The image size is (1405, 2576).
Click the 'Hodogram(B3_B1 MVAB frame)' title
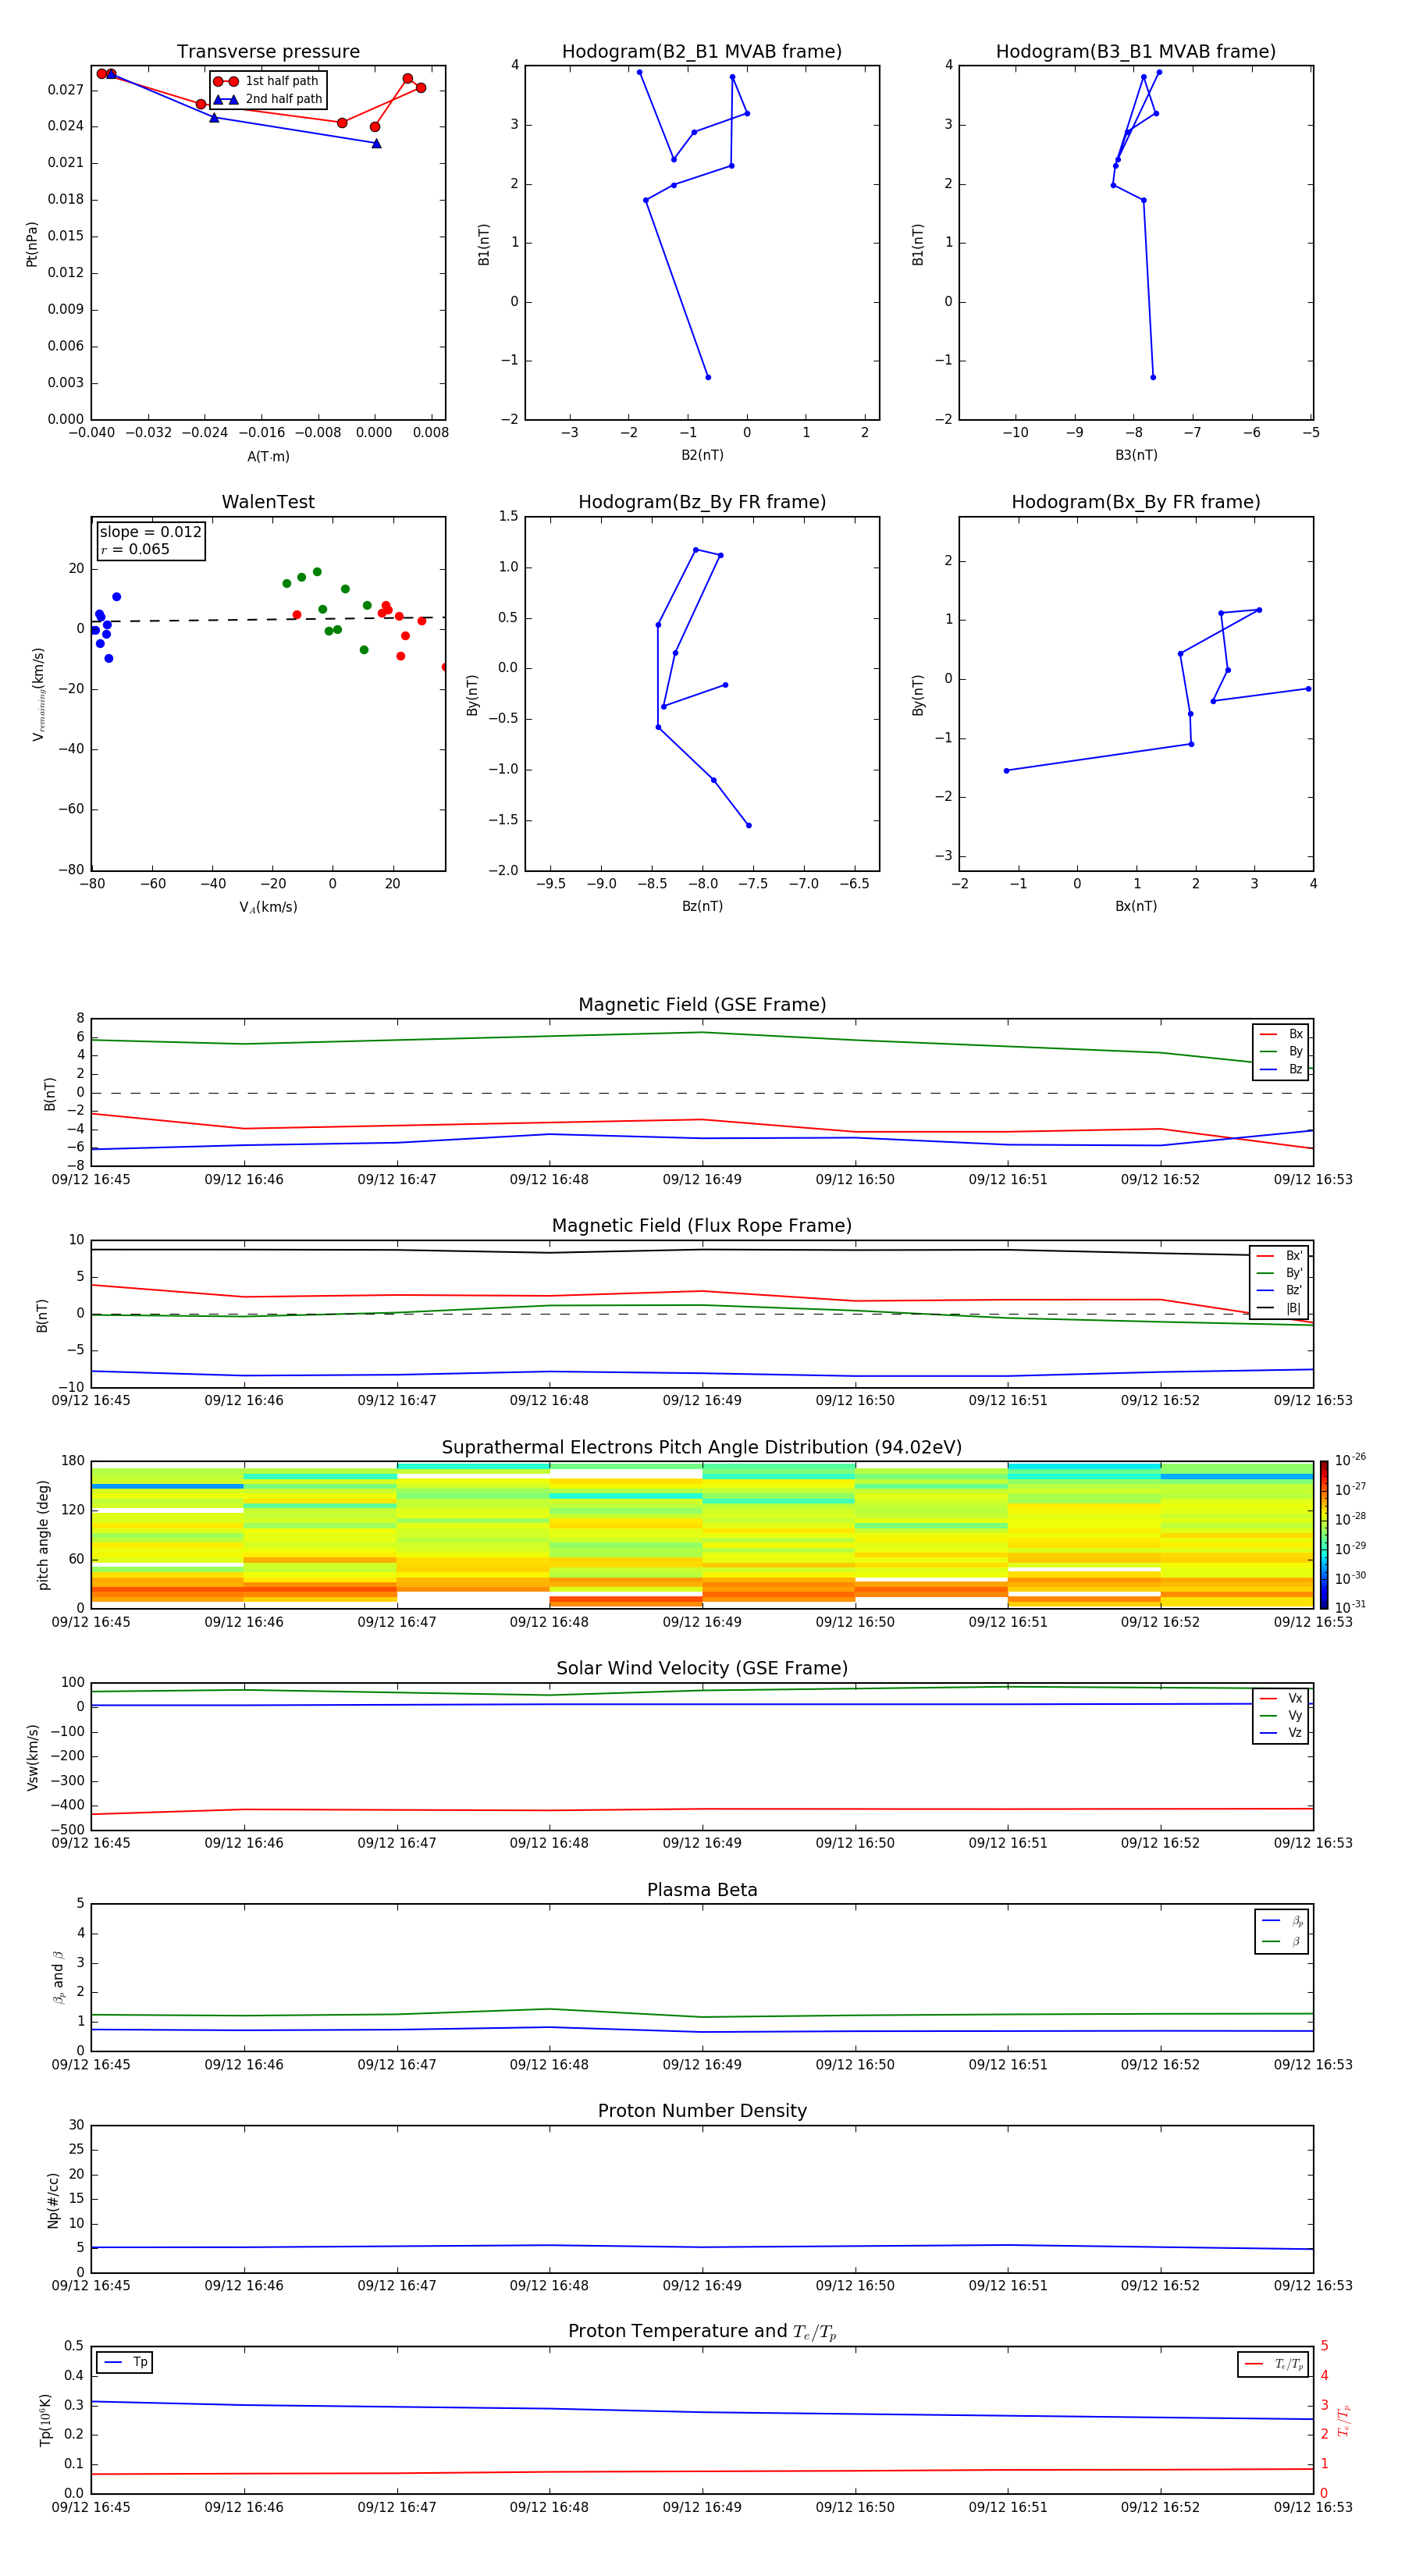pyautogui.click(x=1135, y=52)
